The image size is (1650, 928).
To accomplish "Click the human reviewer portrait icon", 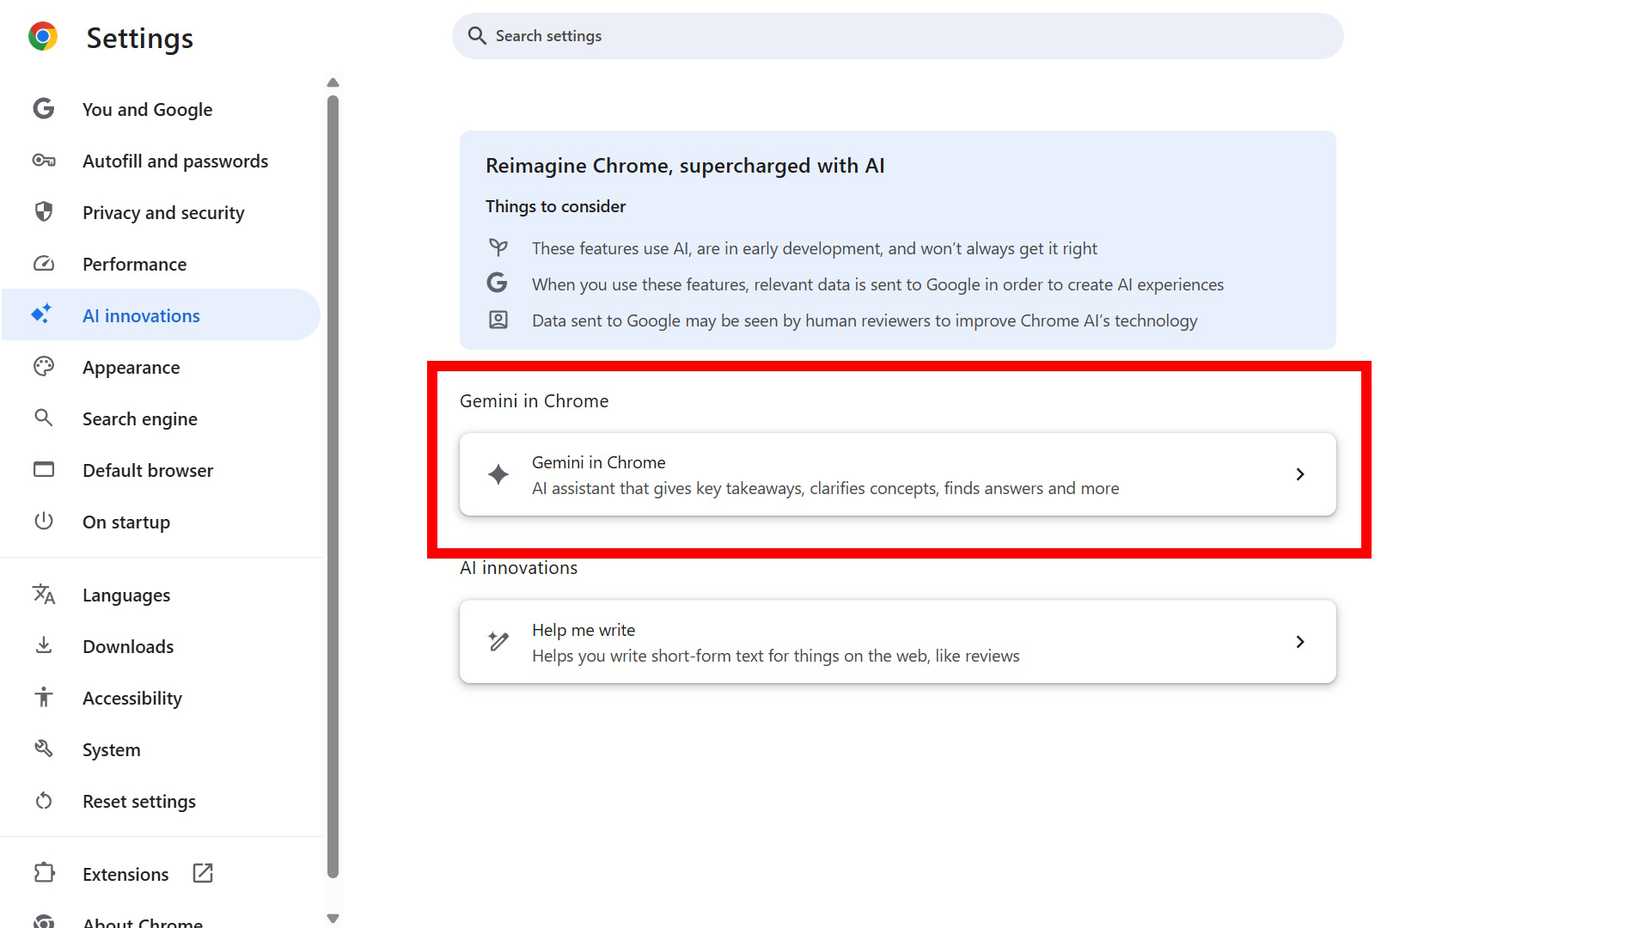I will coord(498,320).
